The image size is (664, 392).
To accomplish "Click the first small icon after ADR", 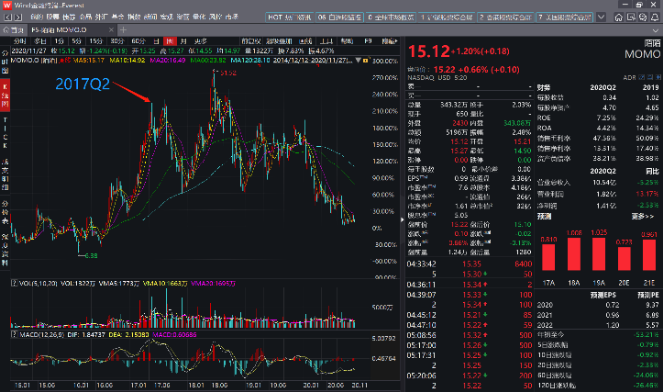I will pyautogui.click(x=642, y=77).
